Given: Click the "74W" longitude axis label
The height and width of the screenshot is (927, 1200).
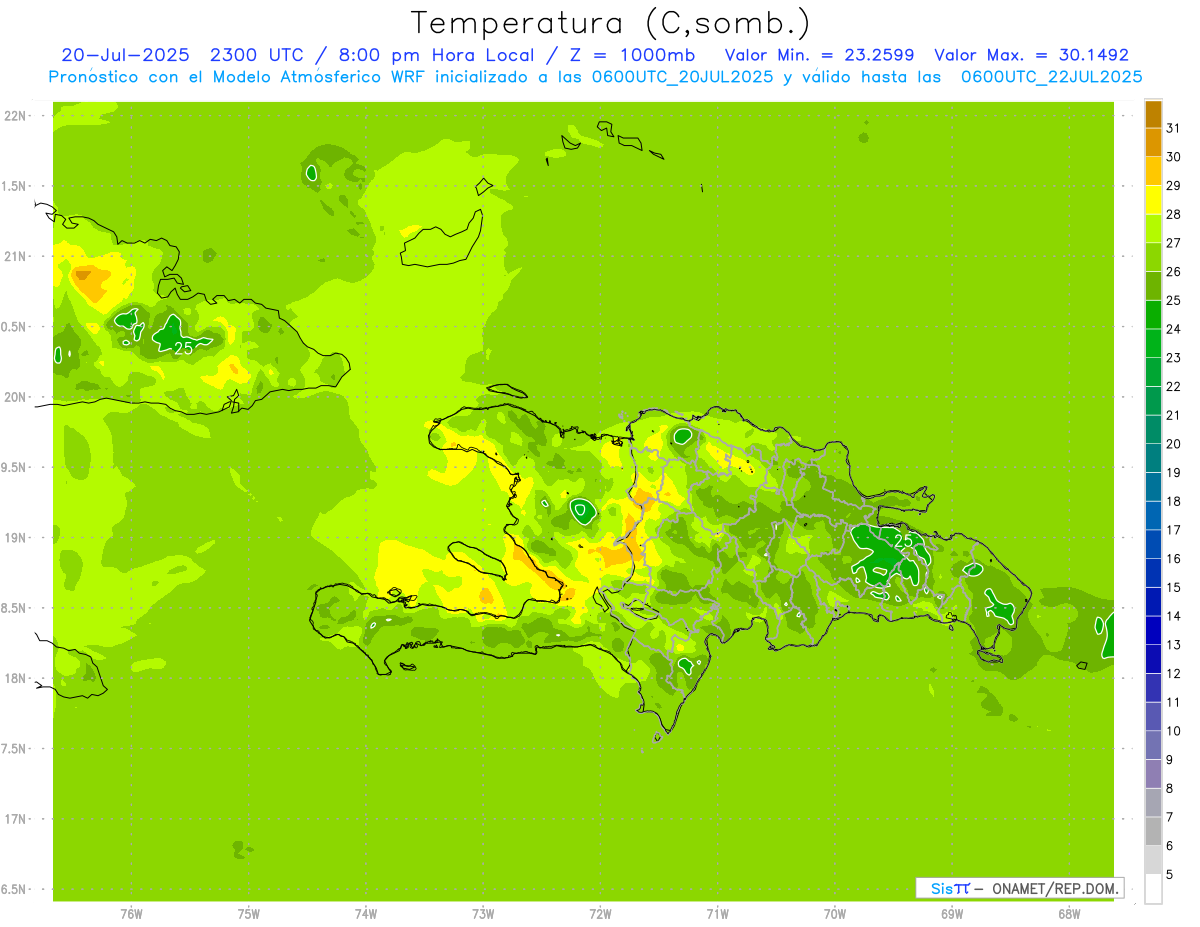Looking at the screenshot, I should click(366, 914).
